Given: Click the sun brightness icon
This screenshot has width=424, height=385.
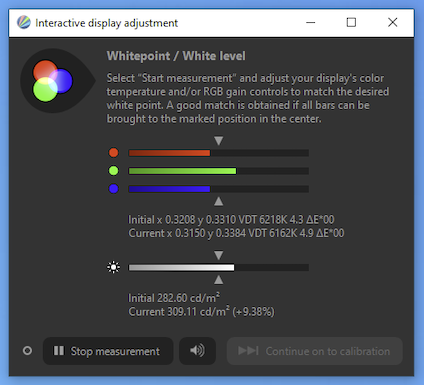Looking at the screenshot, I should coord(114,267).
